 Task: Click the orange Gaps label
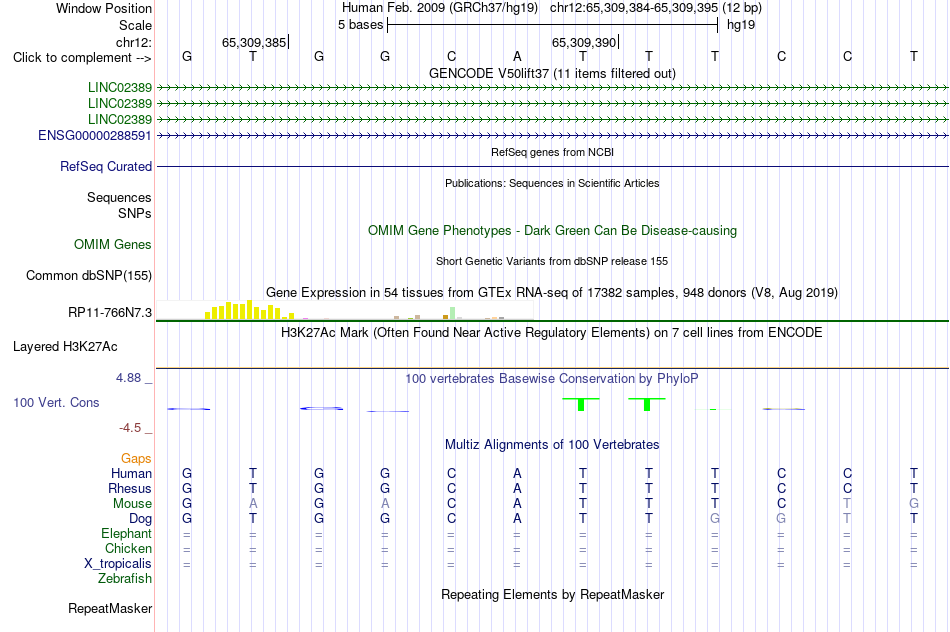point(136,459)
